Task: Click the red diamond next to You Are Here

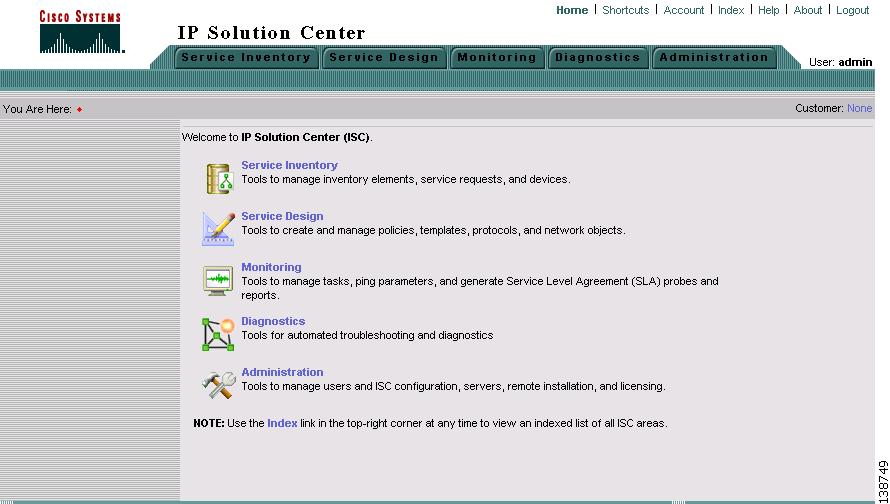Action: point(79,110)
